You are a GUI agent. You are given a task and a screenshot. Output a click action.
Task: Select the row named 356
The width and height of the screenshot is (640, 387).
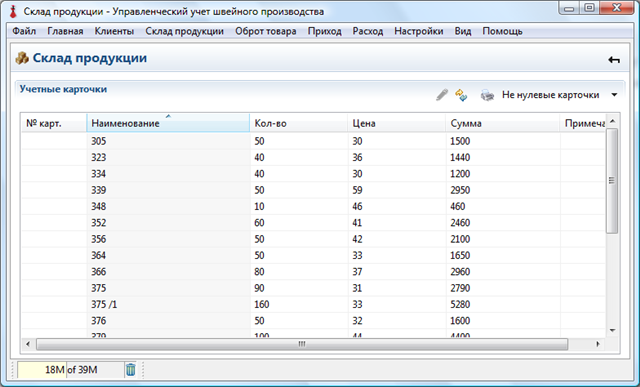(313, 239)
